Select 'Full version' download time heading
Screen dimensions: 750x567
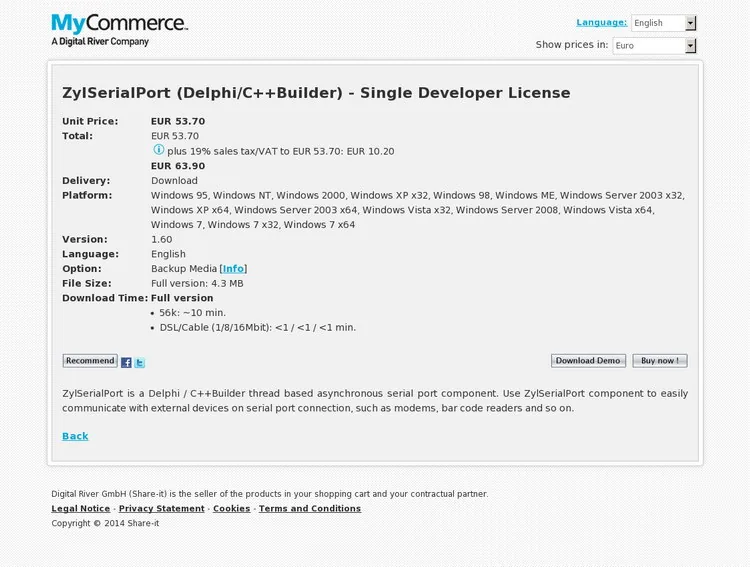182,298
